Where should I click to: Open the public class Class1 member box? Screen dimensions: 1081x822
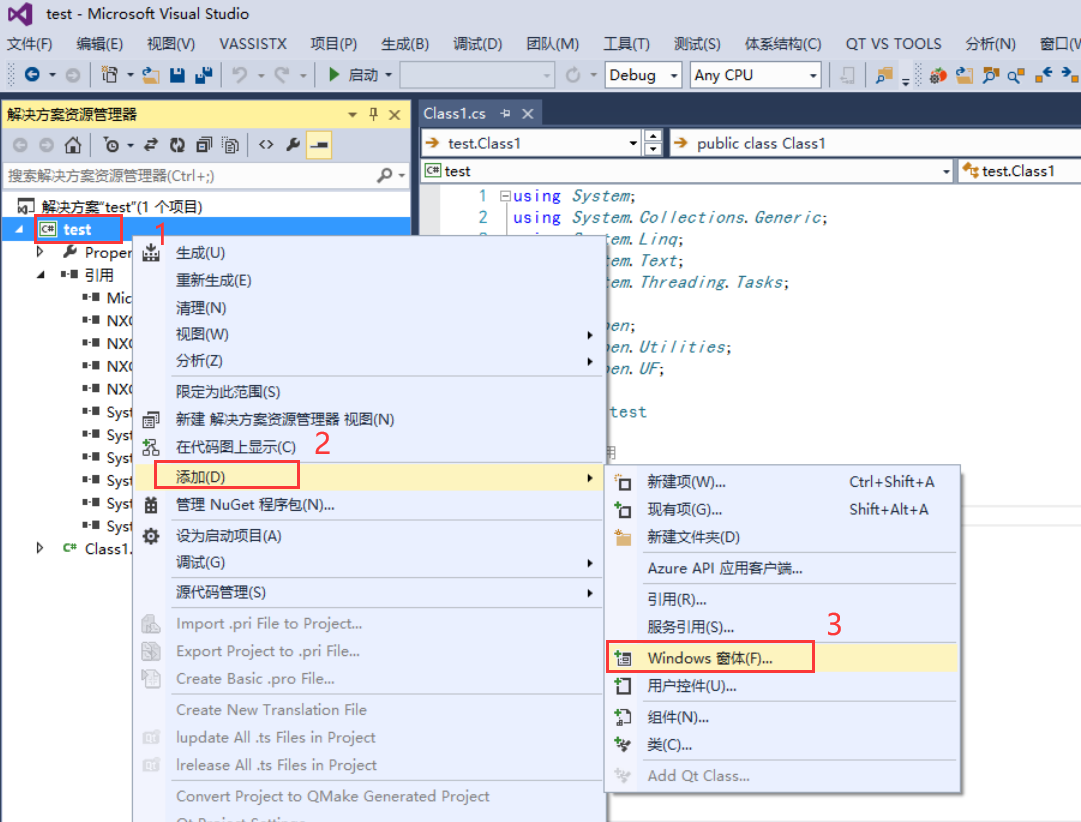coord(876,143)
